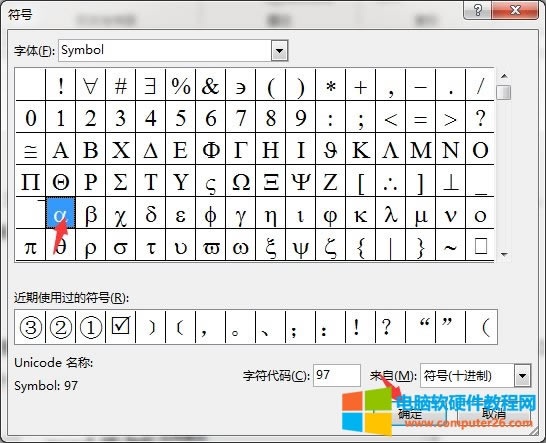Choose the capital Sigma Σ symbol
Image resolution: width=546 pixels, height=443 pixels.
pyautogui.click(x=120, y=181)
